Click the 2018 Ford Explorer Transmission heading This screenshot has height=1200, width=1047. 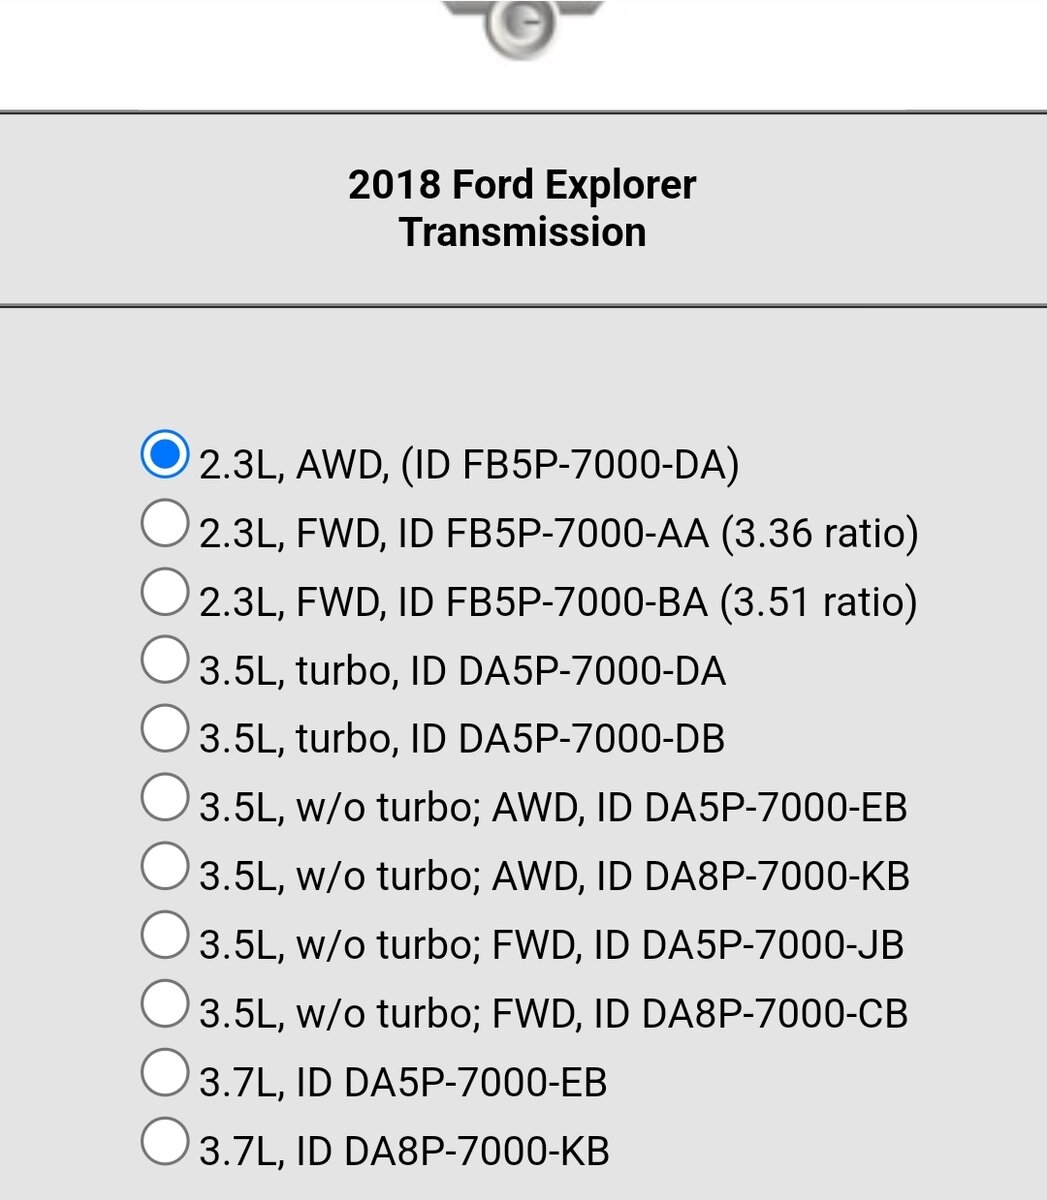pyautogui.click(x=522, y=208)
